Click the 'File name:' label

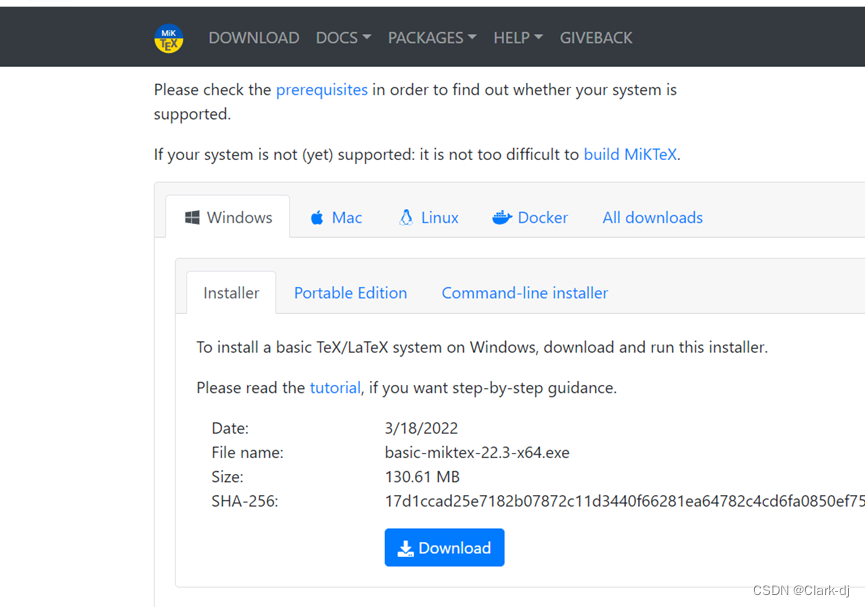247,452
